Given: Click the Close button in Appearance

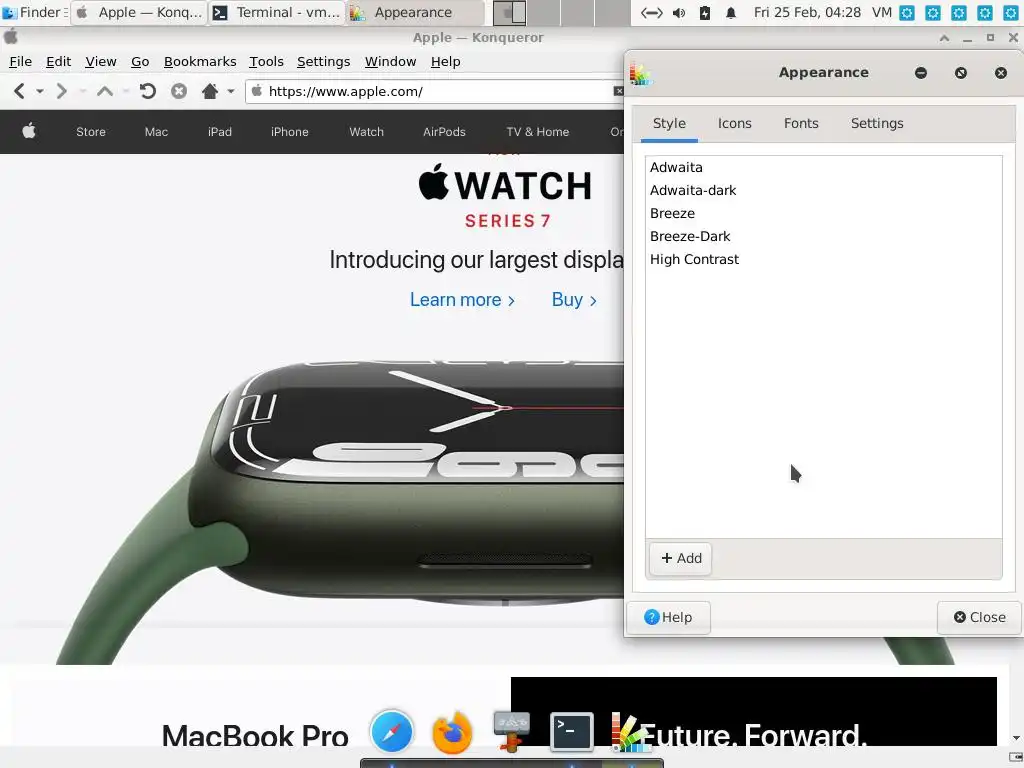Looking at the screenshot, I should point(979,618).
